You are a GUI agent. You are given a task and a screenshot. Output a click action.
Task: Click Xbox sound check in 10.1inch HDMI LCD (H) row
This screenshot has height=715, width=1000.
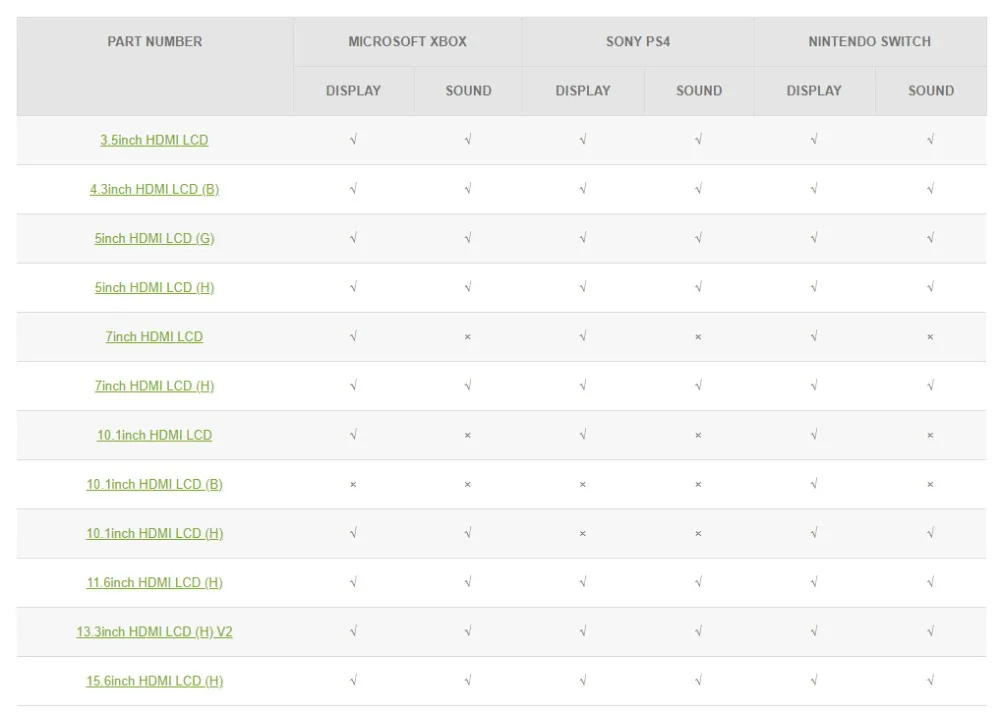pyautogui.click(x=468, y=533)
